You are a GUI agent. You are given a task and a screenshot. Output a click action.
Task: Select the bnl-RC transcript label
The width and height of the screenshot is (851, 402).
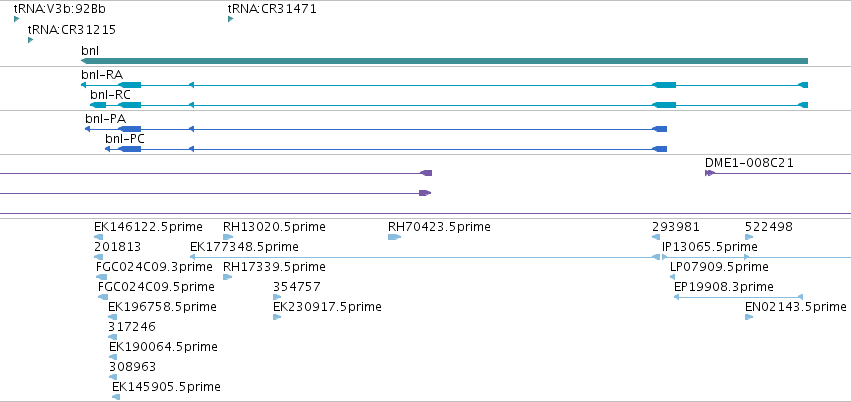click(x=110, y=95)
